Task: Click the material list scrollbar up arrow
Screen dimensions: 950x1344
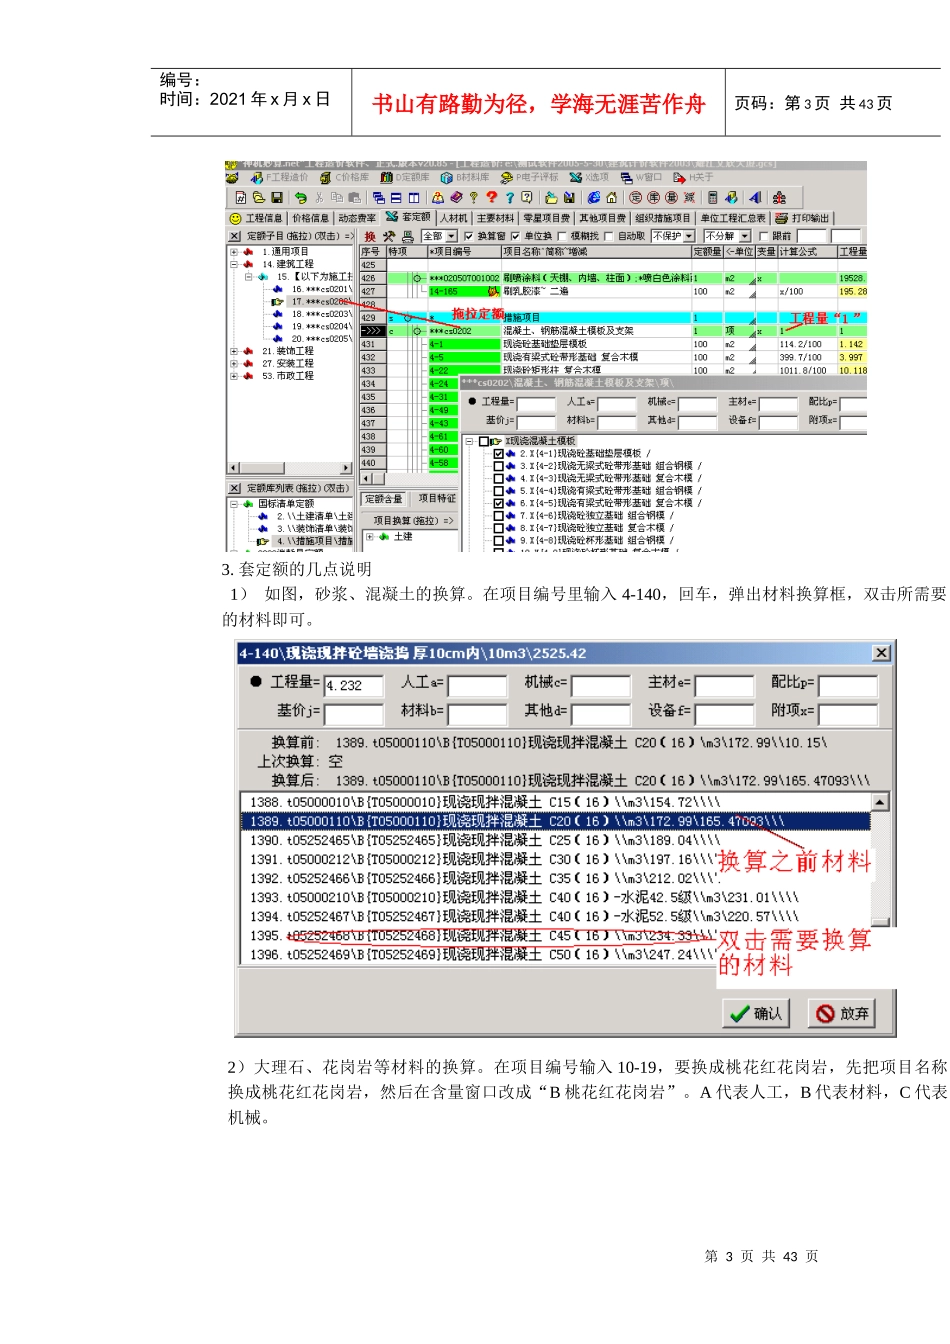Action: 880,802
